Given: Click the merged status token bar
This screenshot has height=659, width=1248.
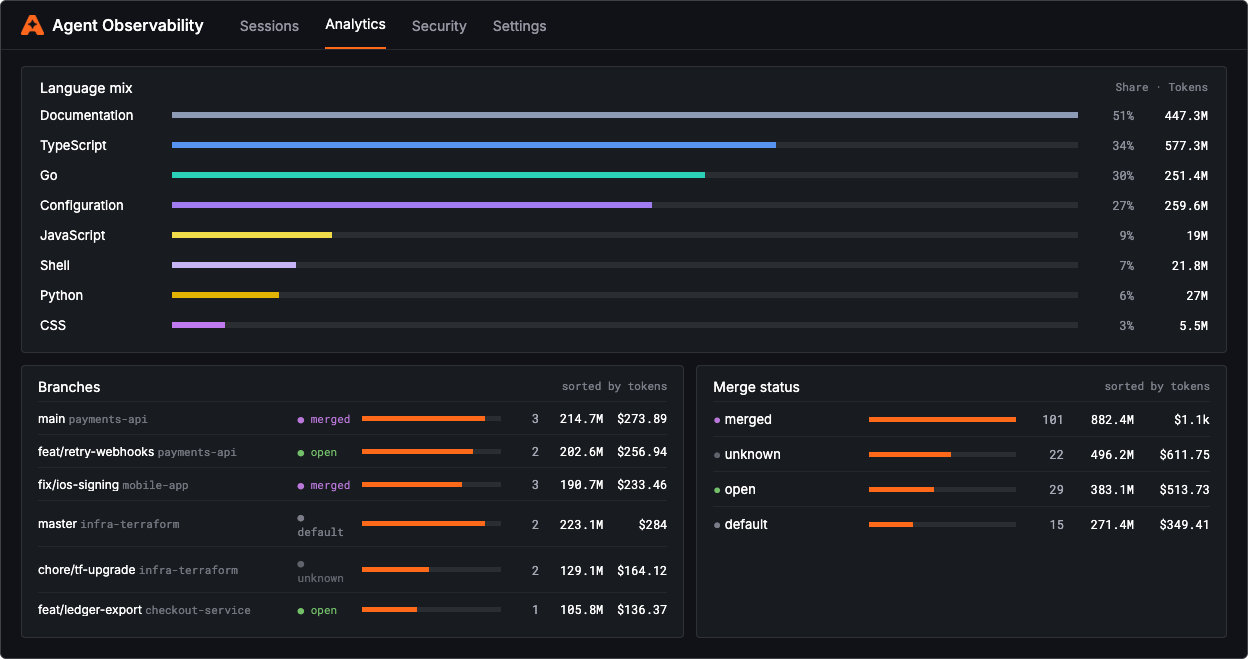Looking at the screenshot, I should [942, 420].
